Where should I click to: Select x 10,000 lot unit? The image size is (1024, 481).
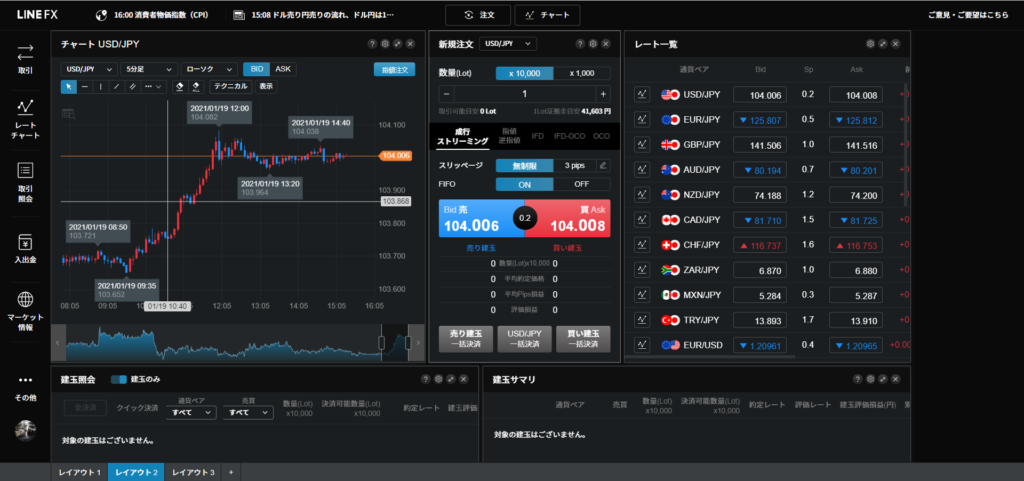pyautogui.click(x=524, y=73)
